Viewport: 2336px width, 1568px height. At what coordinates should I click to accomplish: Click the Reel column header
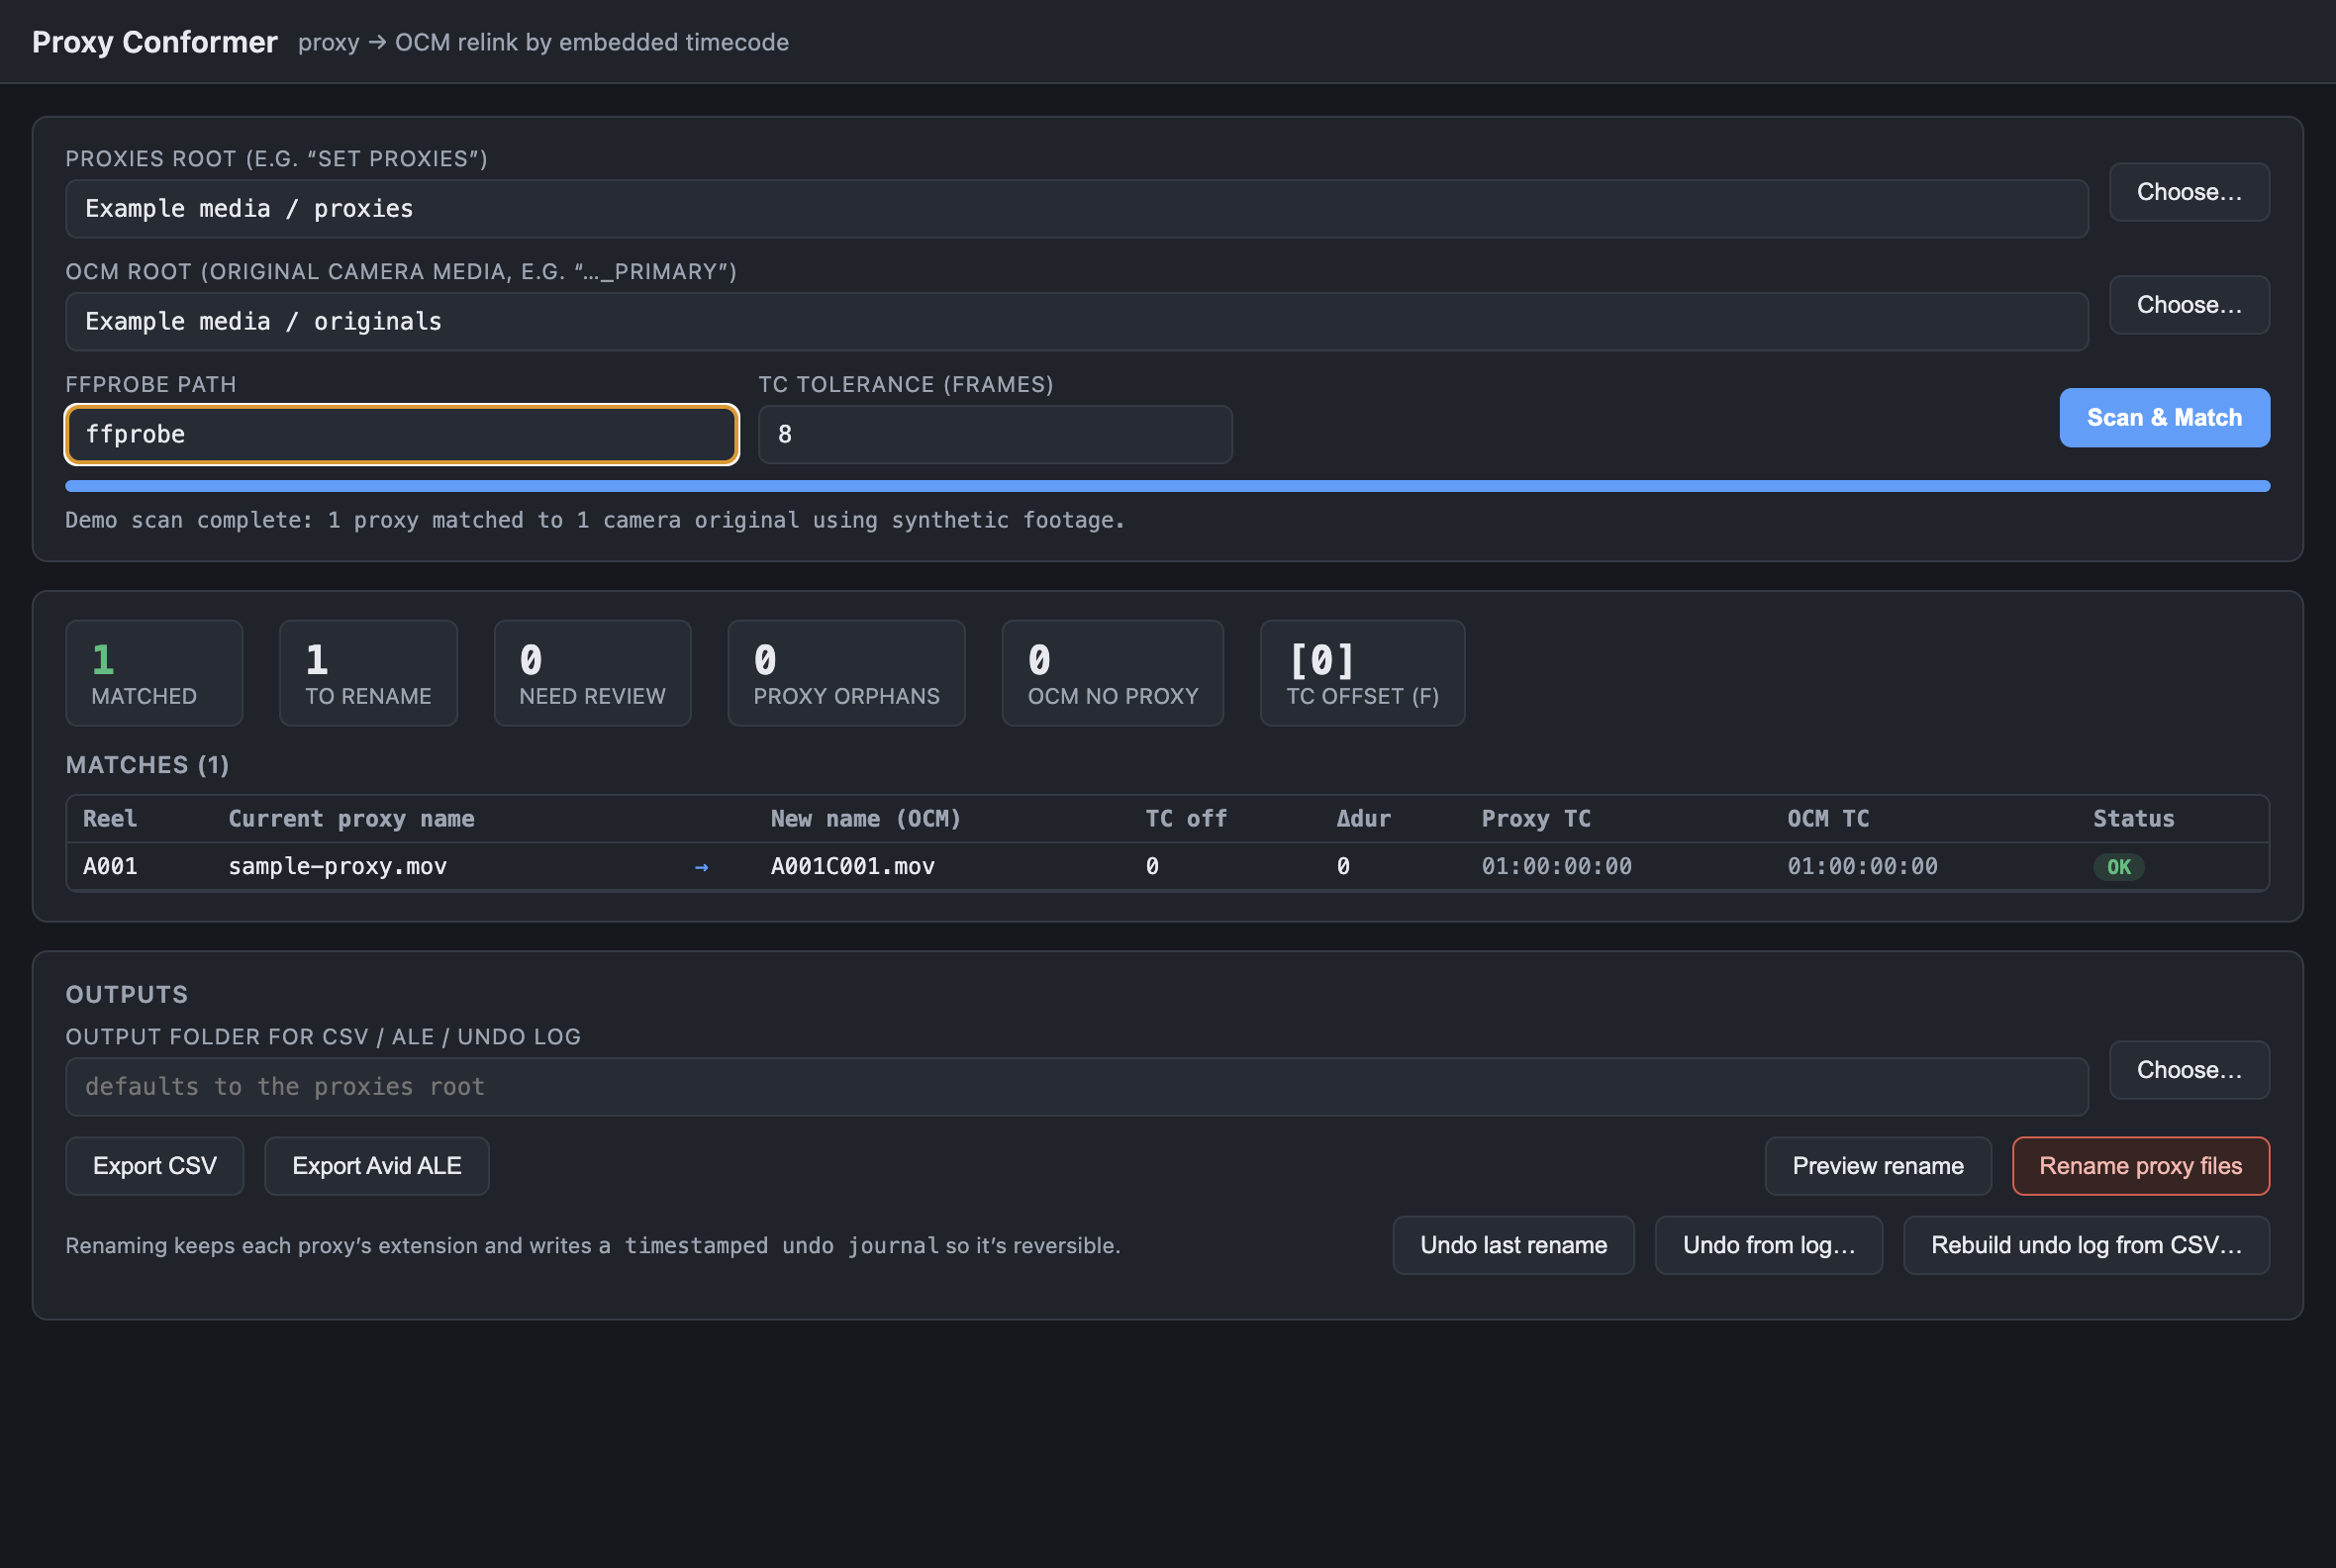[x=110, y=819]
